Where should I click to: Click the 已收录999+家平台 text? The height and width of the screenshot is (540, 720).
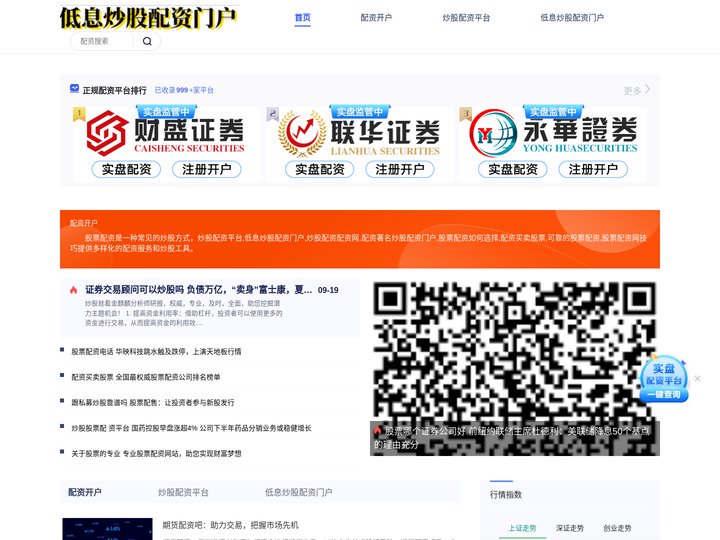(184, 90)
